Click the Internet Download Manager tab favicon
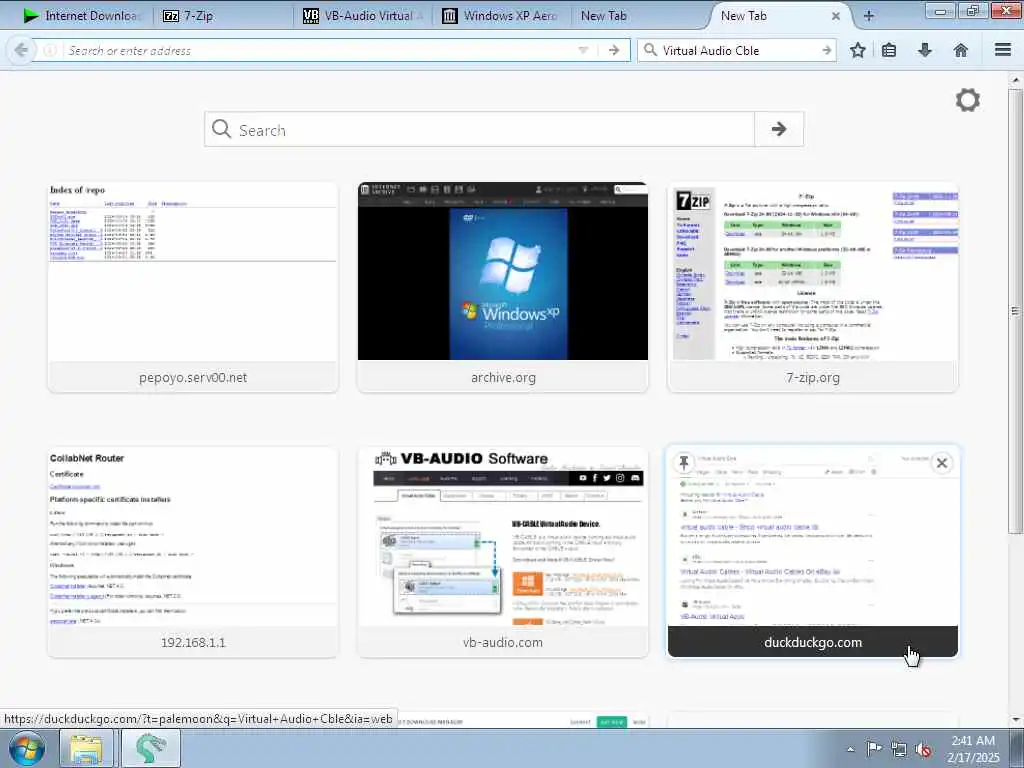 click(31, 16)
